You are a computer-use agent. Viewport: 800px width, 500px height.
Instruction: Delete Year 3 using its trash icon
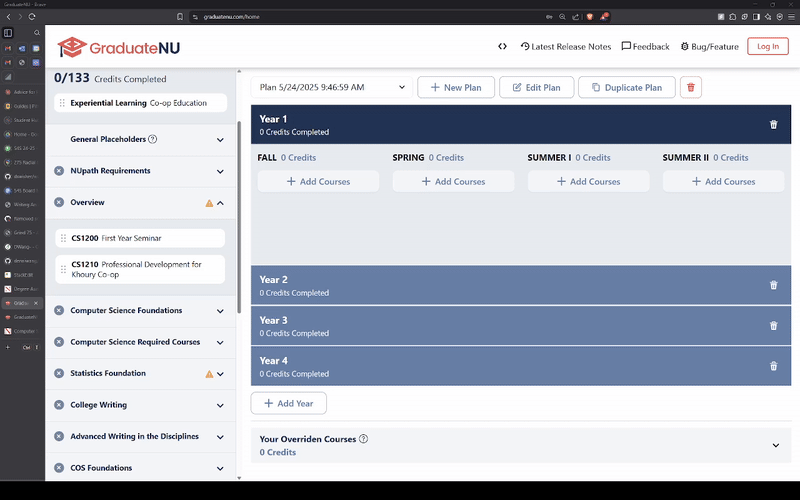click(773, 326)
